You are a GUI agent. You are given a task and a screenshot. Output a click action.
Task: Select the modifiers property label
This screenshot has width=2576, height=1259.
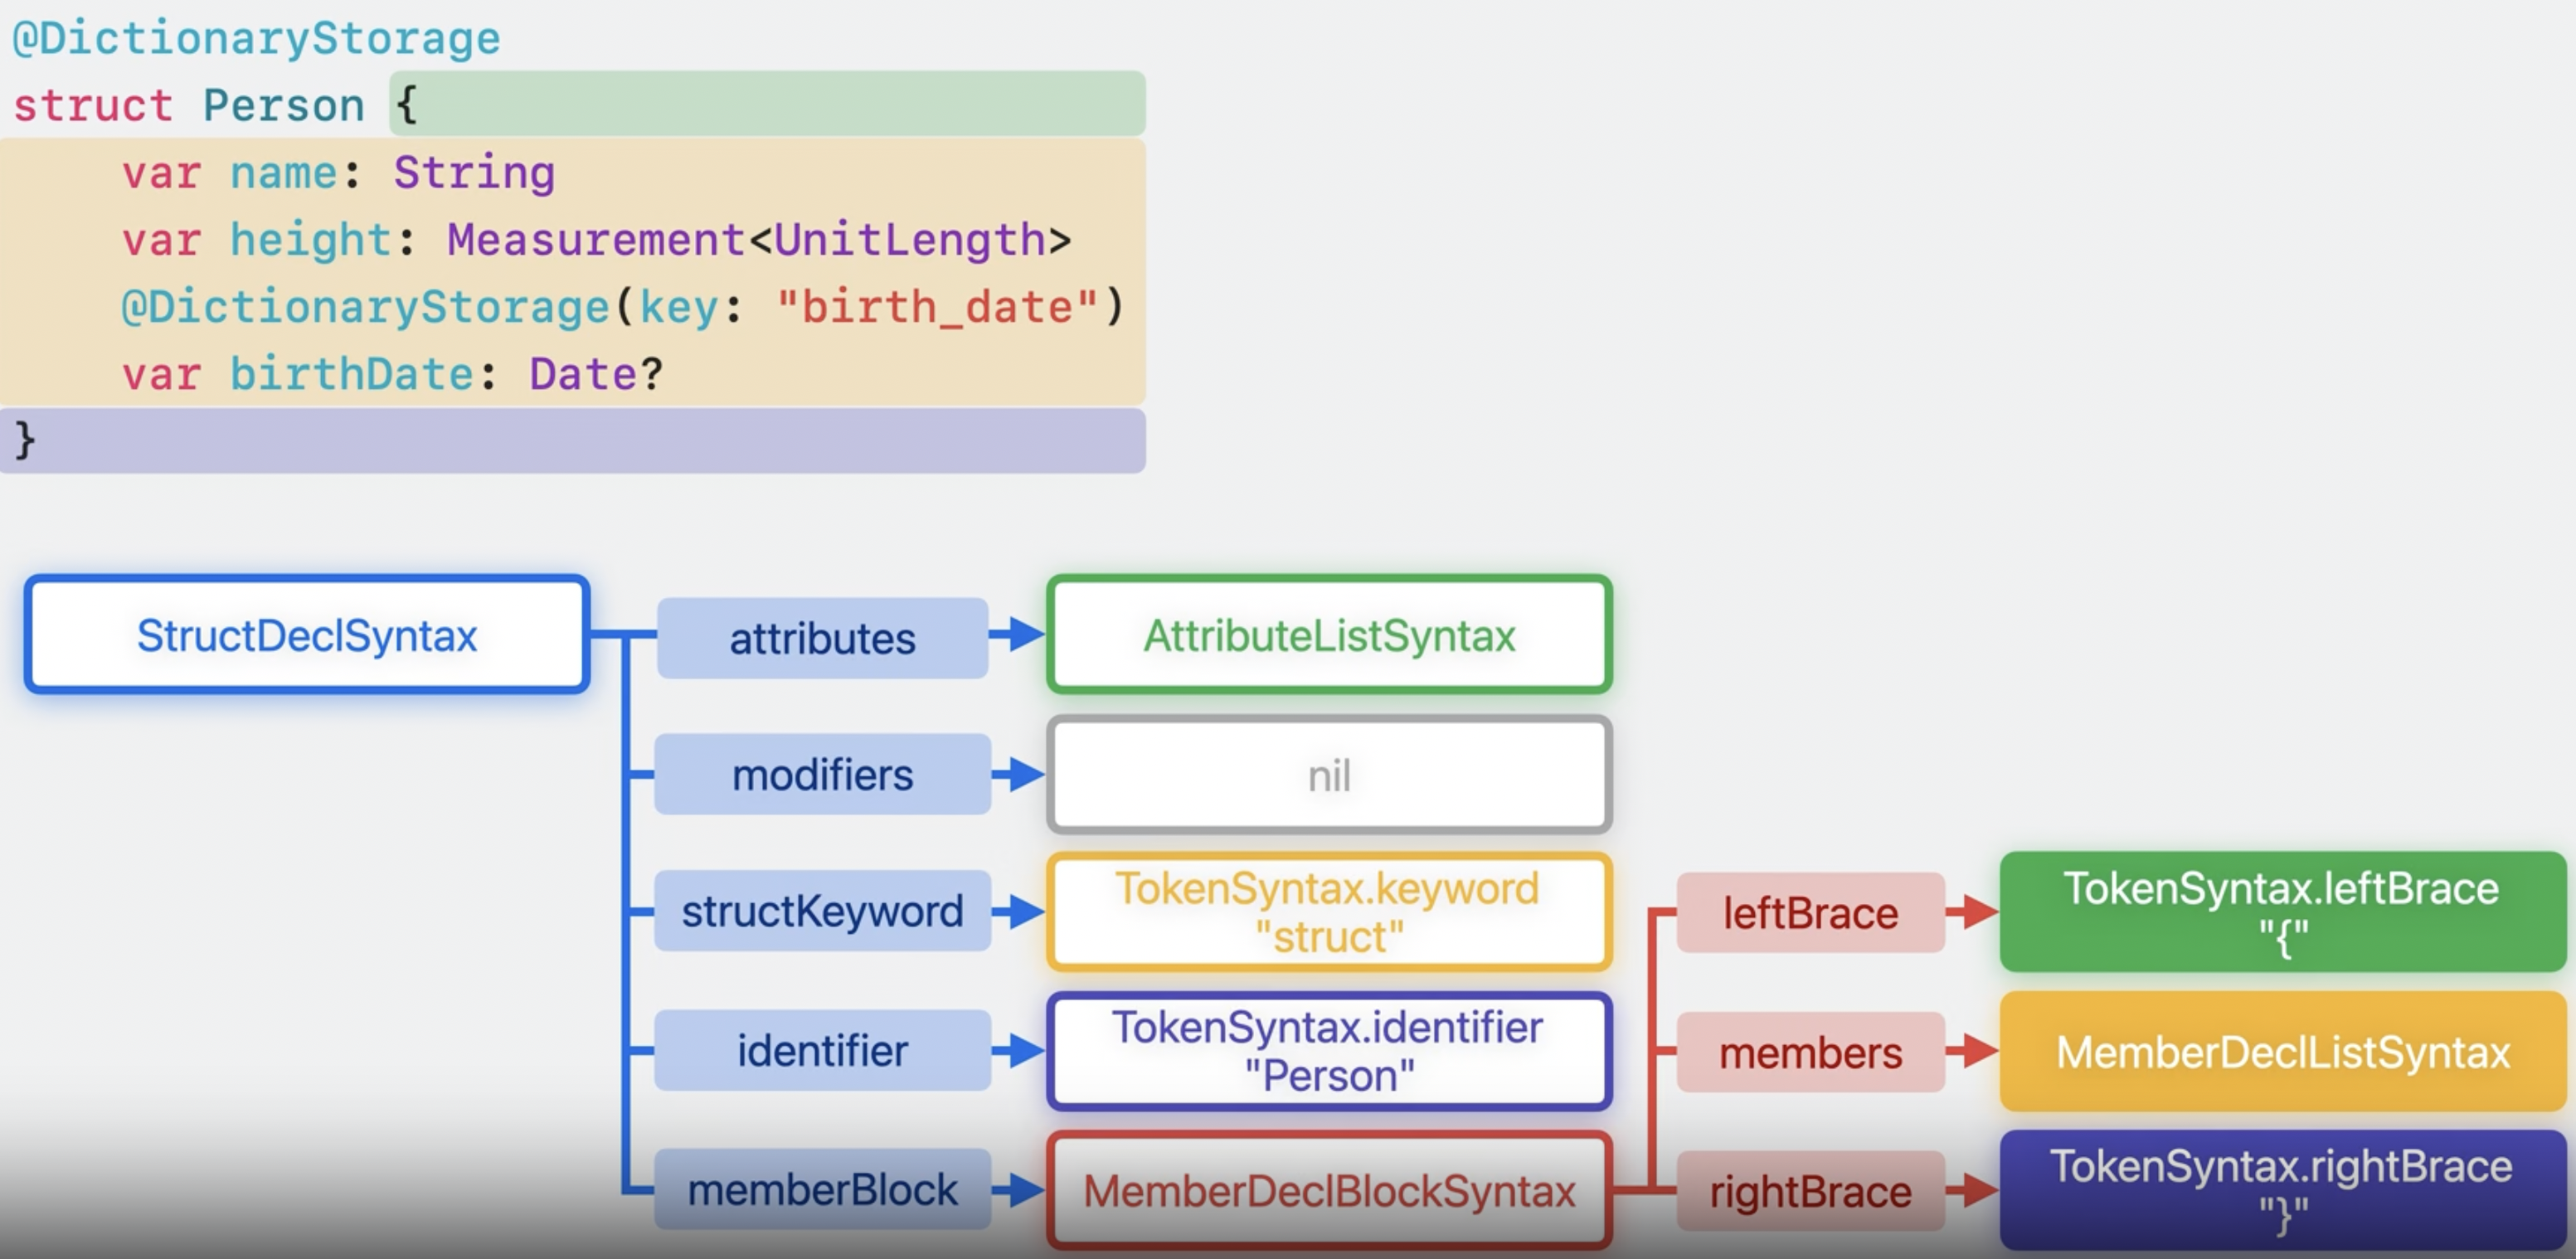point(822,774)
